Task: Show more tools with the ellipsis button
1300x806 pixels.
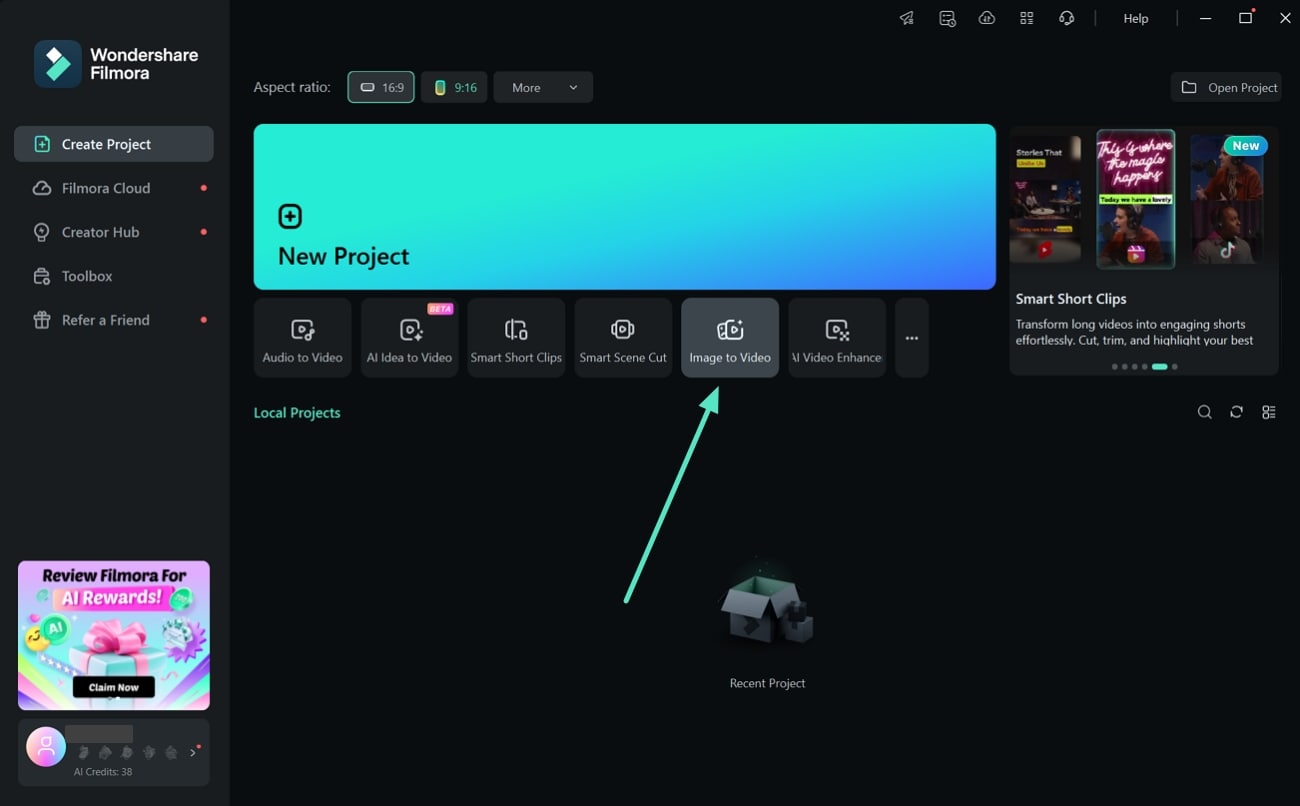Action: click(912, 338)
